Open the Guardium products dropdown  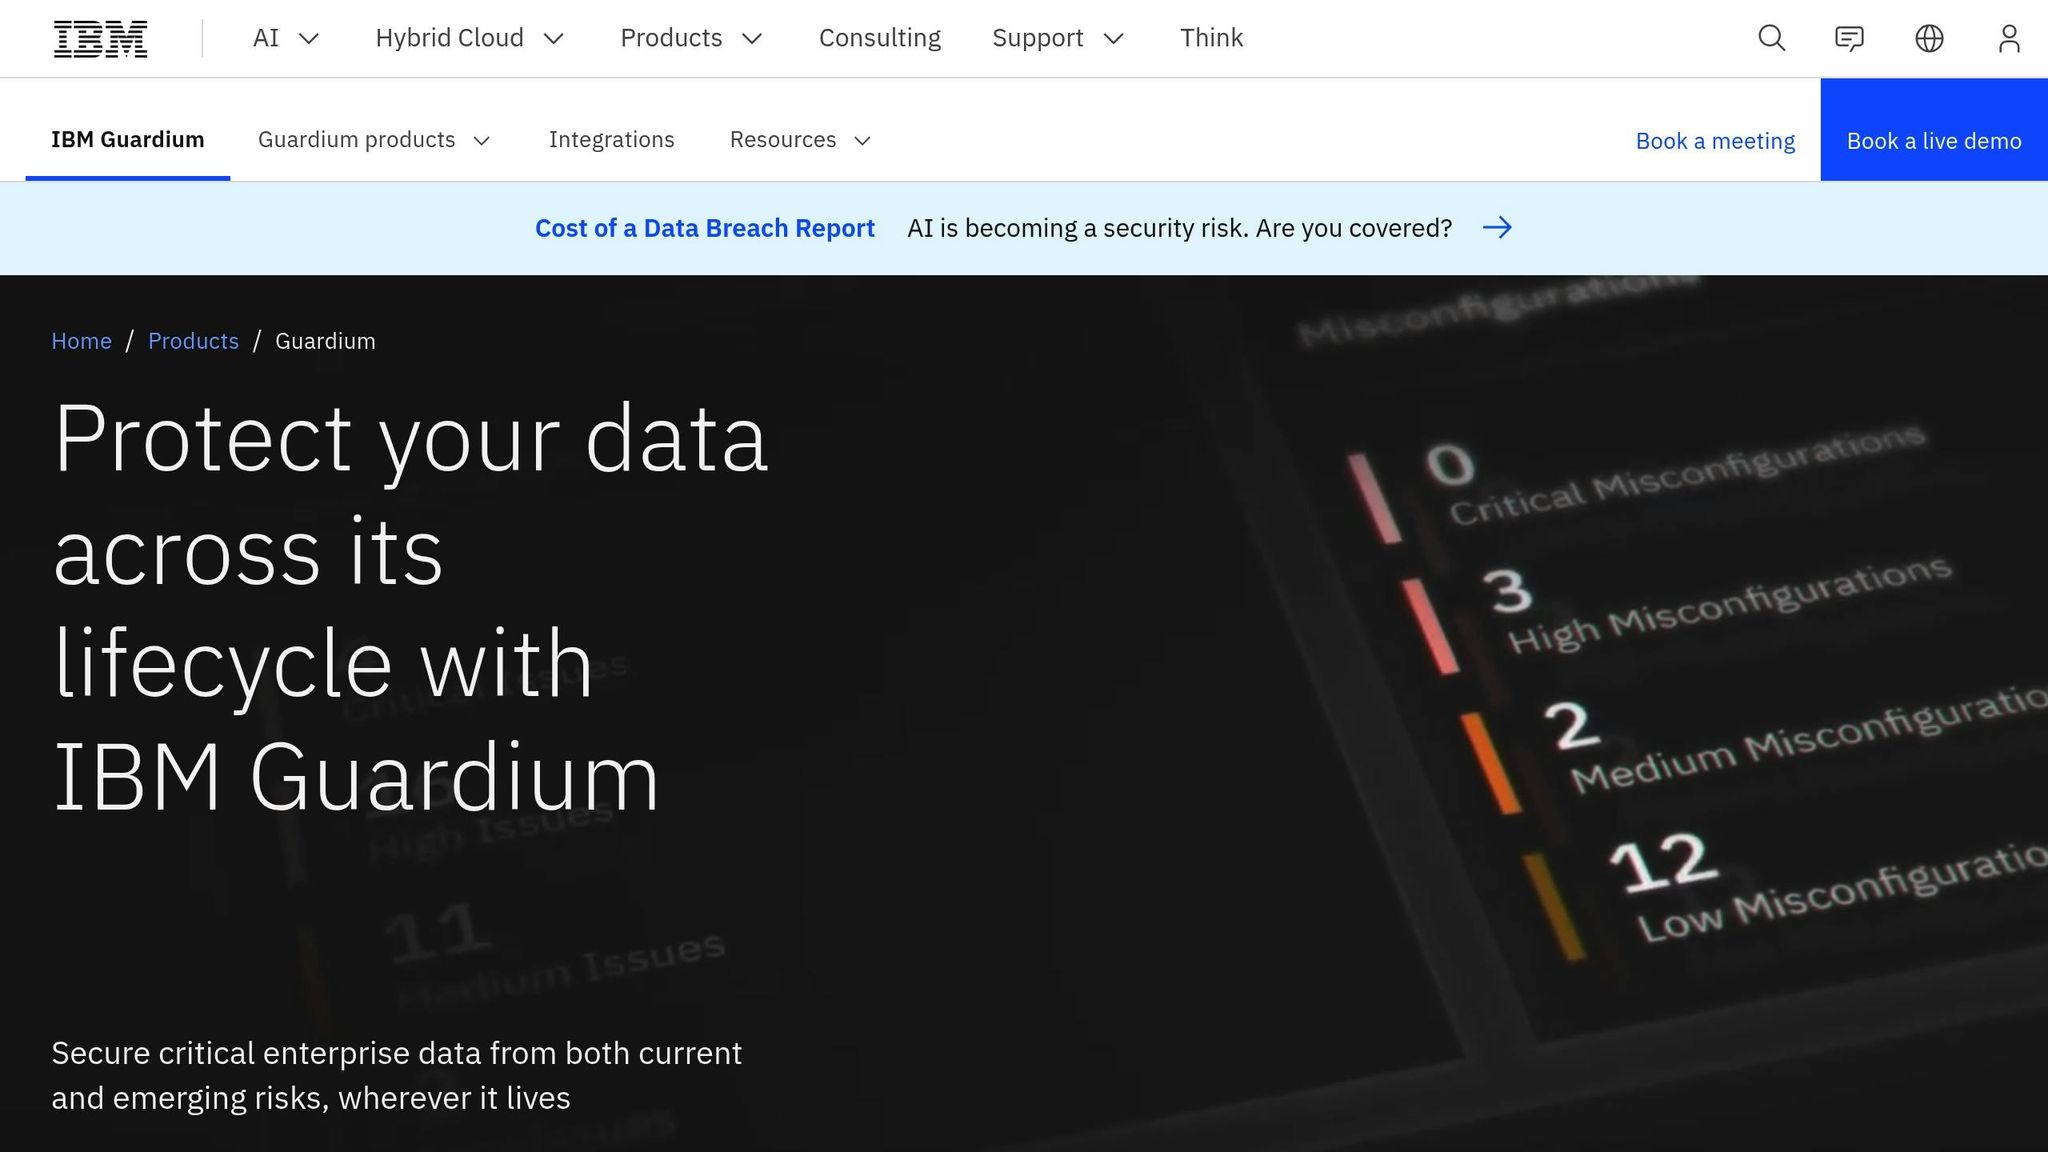tap(373, 140)
